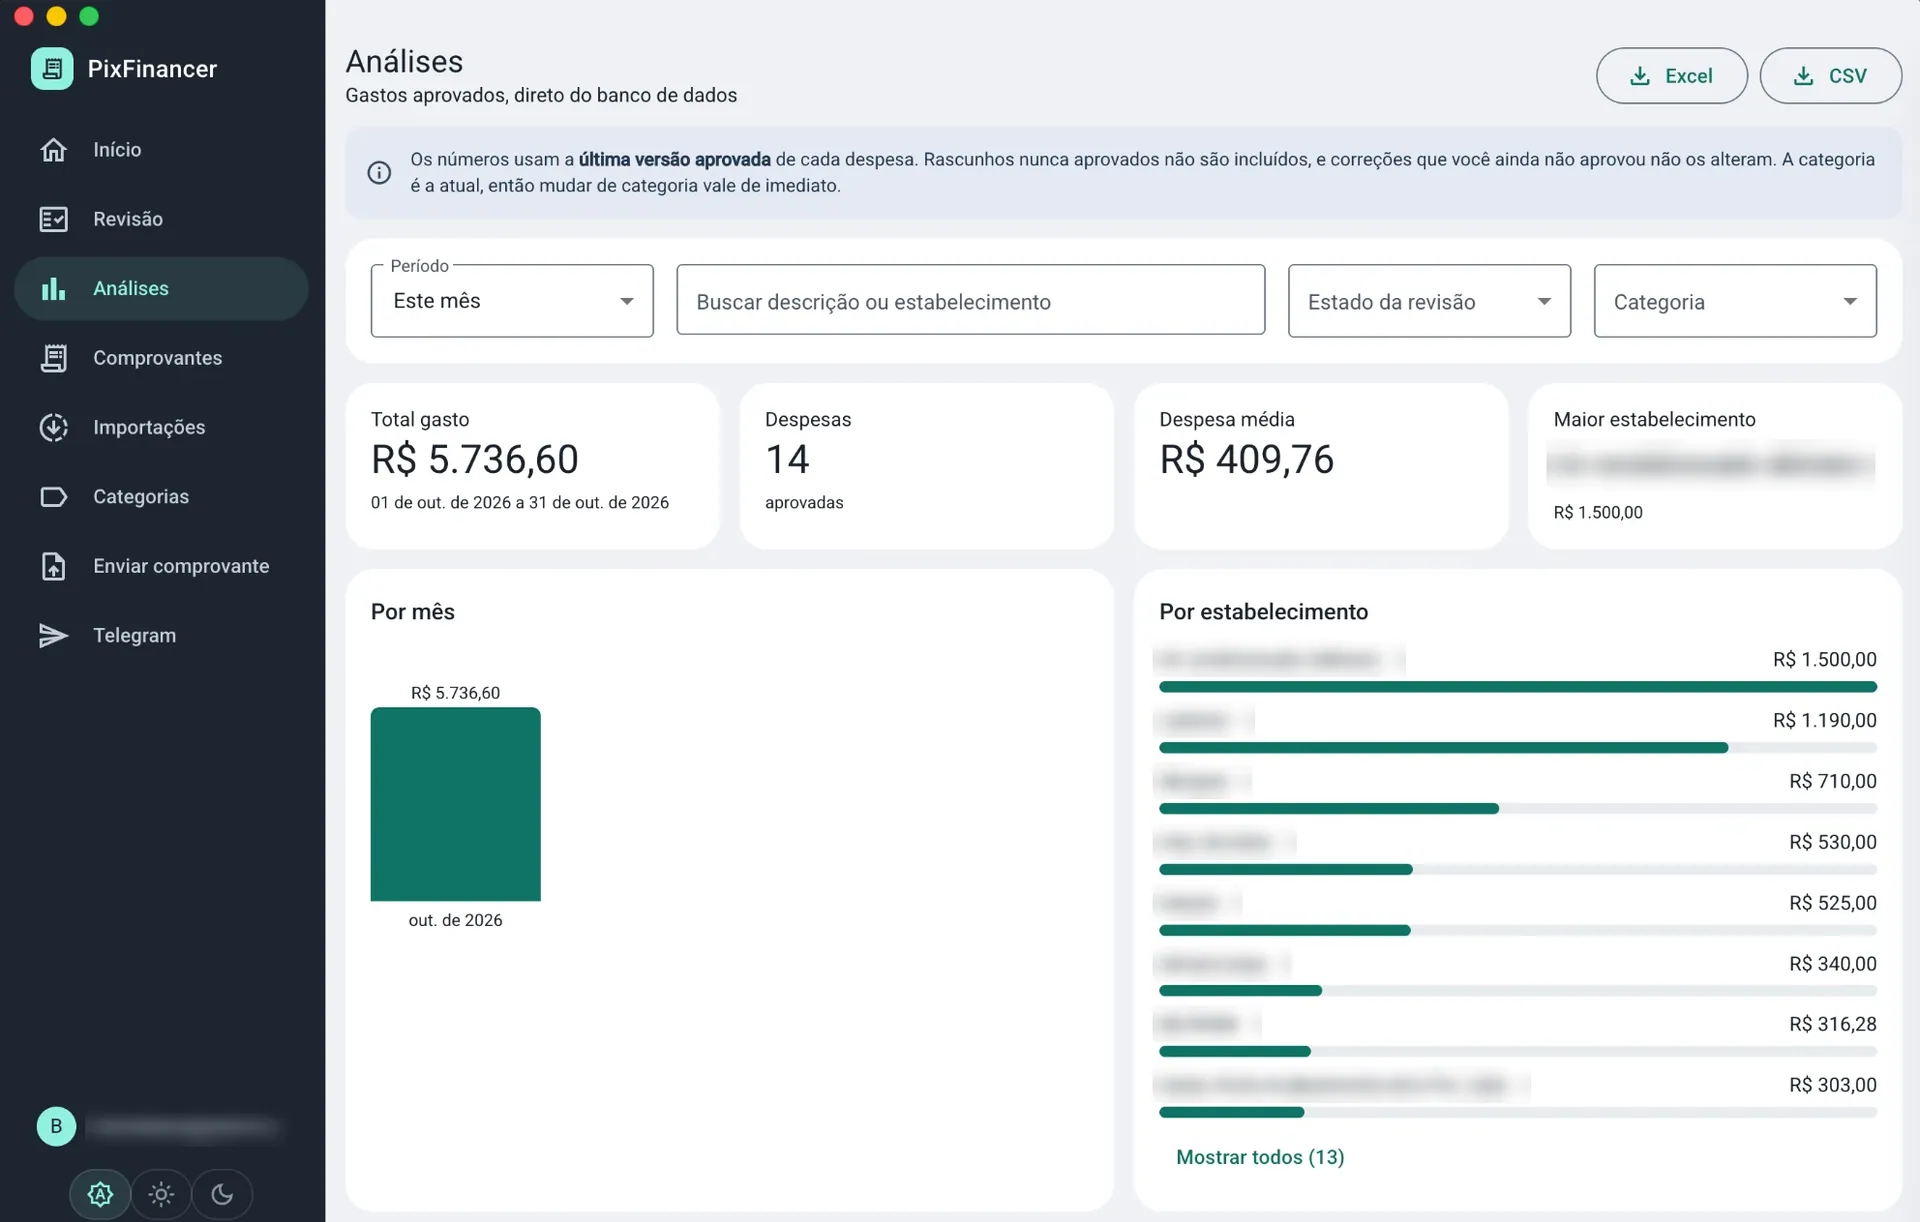Viewport: 1920px width, 1222px height.
Task: Open the Telegram menu item
Action: [x=161, y=636]
